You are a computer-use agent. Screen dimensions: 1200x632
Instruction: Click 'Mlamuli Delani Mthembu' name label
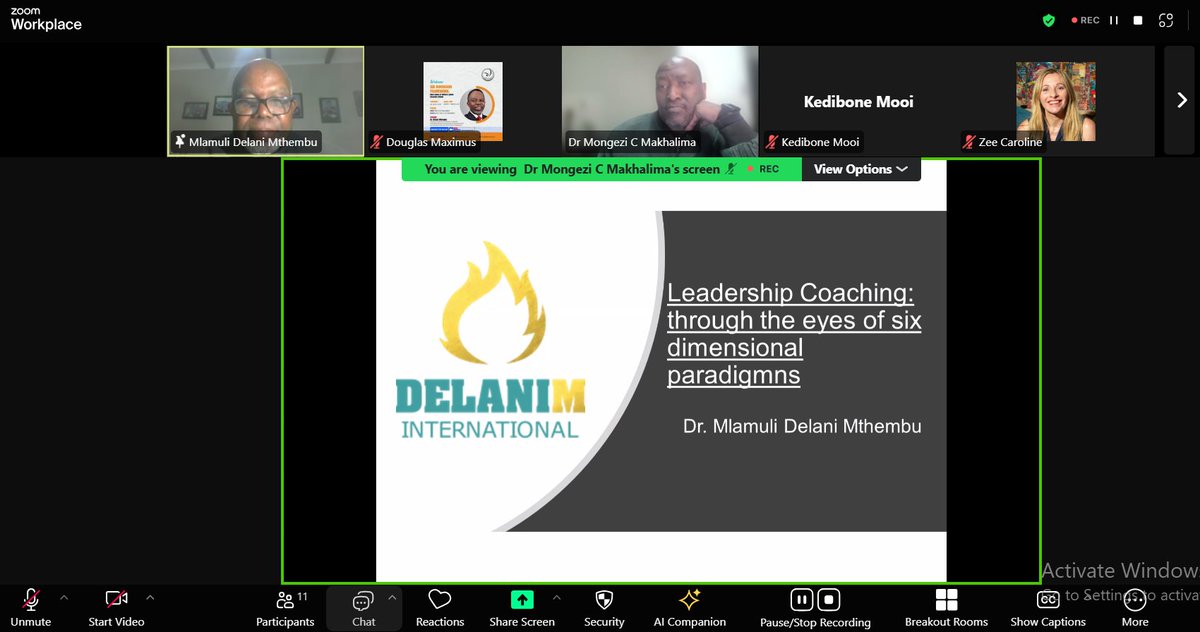click(253, 142)
